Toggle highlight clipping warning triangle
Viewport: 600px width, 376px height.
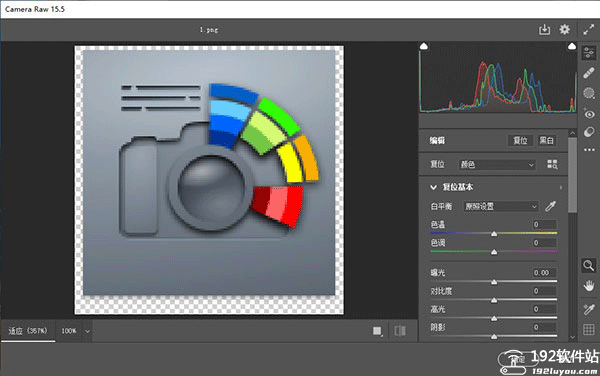tap(572, 46)
